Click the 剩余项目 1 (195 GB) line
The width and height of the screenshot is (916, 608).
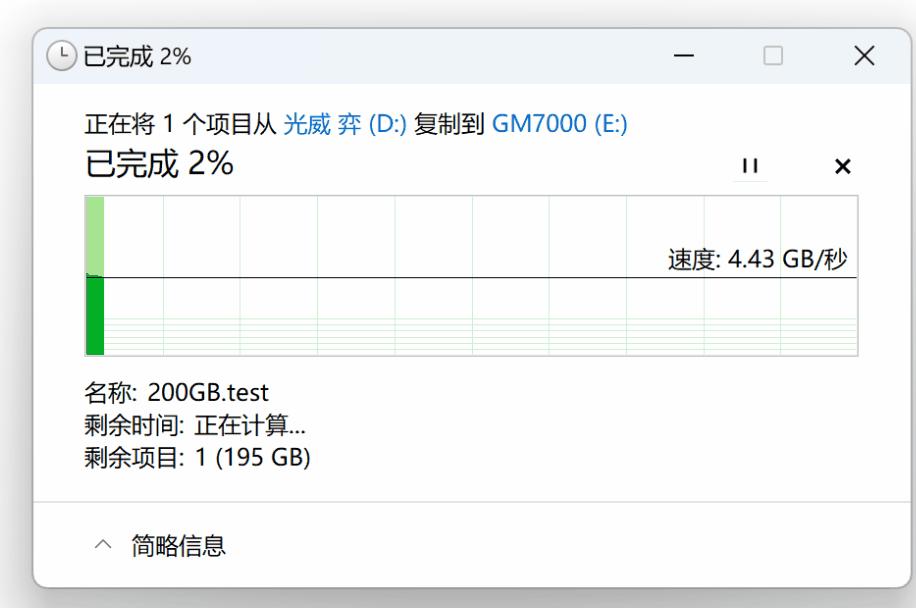point(197,459)
